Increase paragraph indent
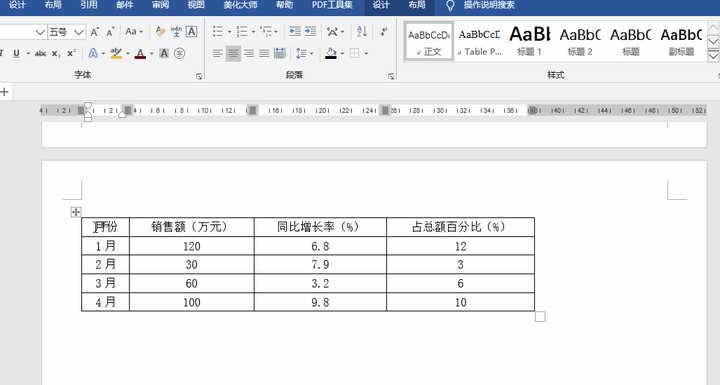The image size is (720, 385). 311,32
